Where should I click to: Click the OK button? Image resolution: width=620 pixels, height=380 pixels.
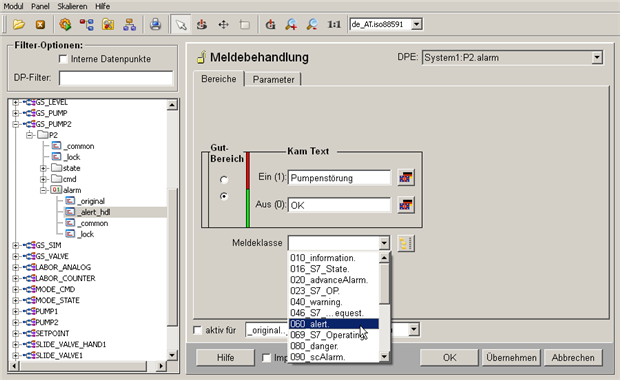coord(450,357)
